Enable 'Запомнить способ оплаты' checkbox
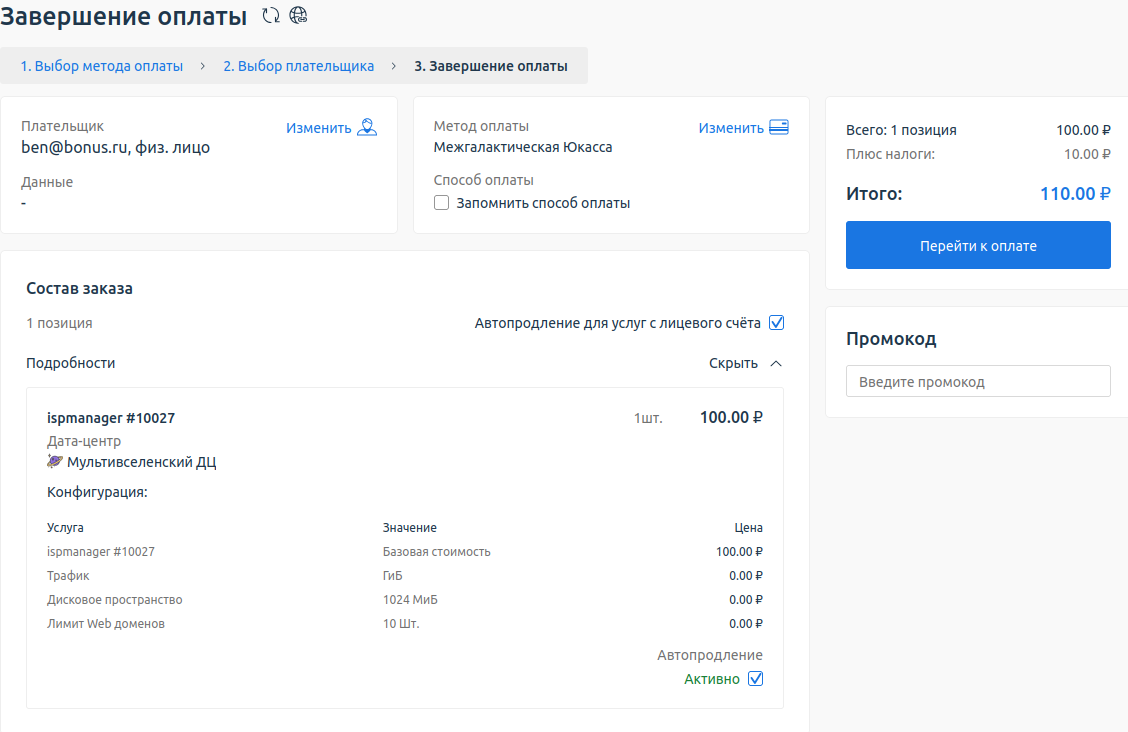 point(441,203)
